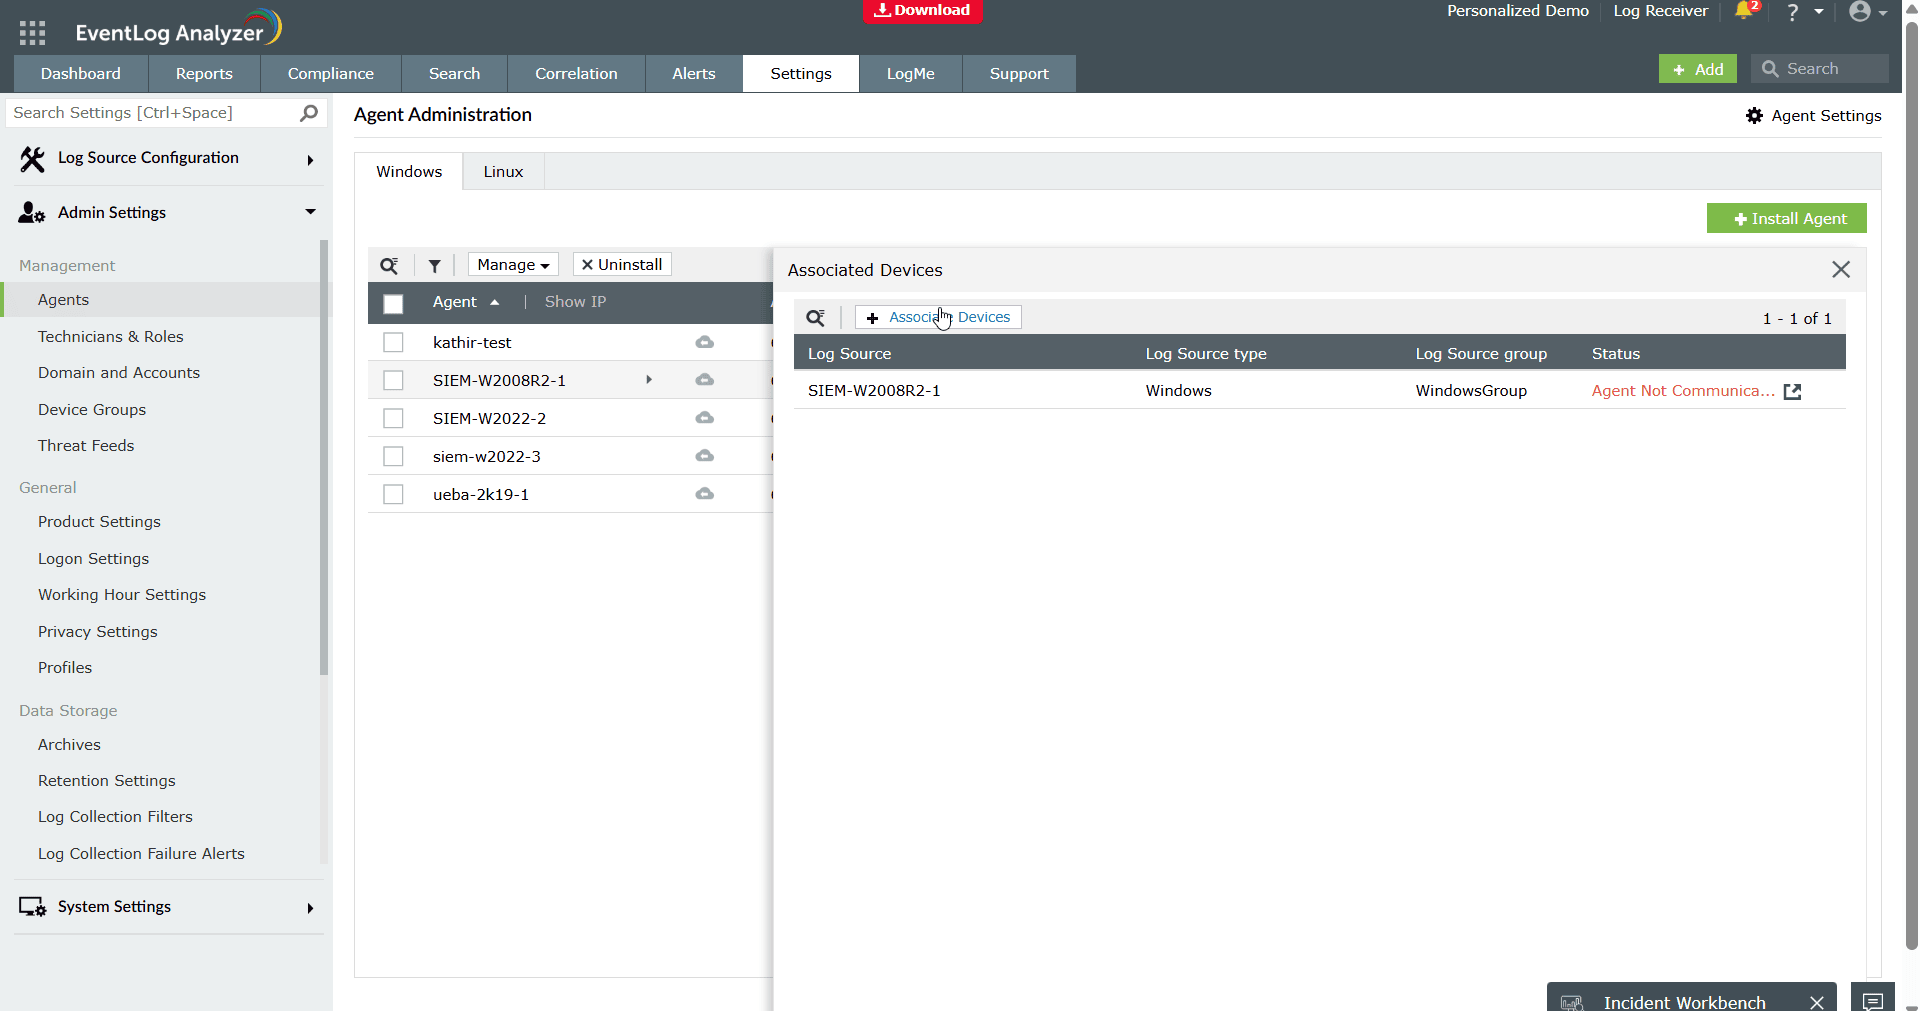The width and height of the screenshot is (1920, 1011).
Task: Open external link icon beside agent status
Action: (x=1792, y=392)
